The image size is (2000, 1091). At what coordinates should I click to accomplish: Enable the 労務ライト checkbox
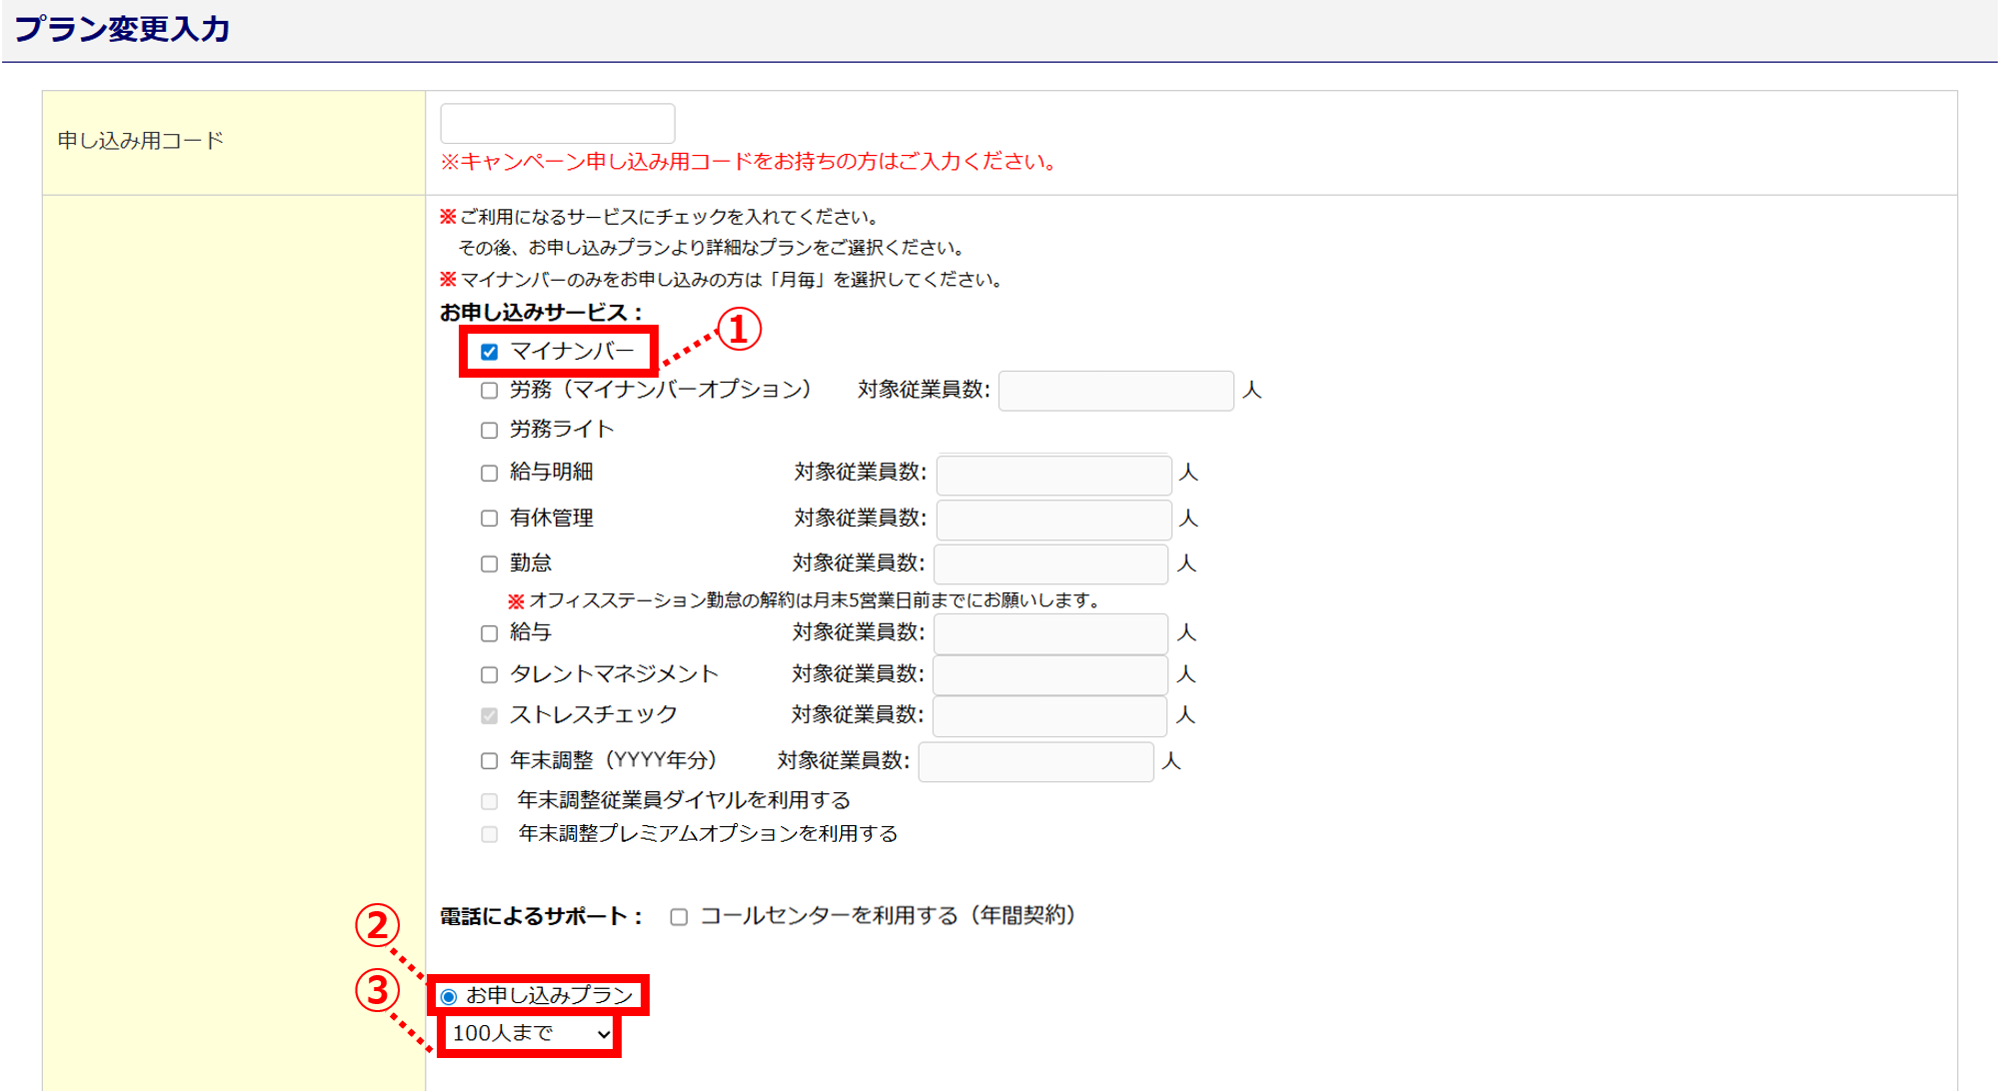point(489,430)
